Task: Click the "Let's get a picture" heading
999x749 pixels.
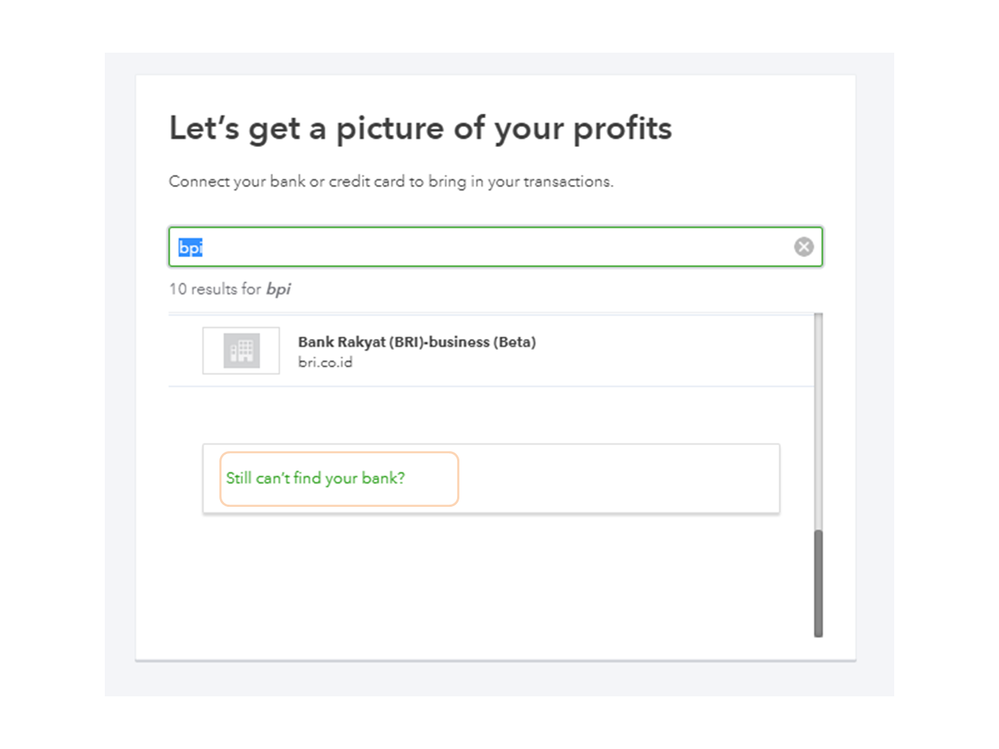Action: 419,129
